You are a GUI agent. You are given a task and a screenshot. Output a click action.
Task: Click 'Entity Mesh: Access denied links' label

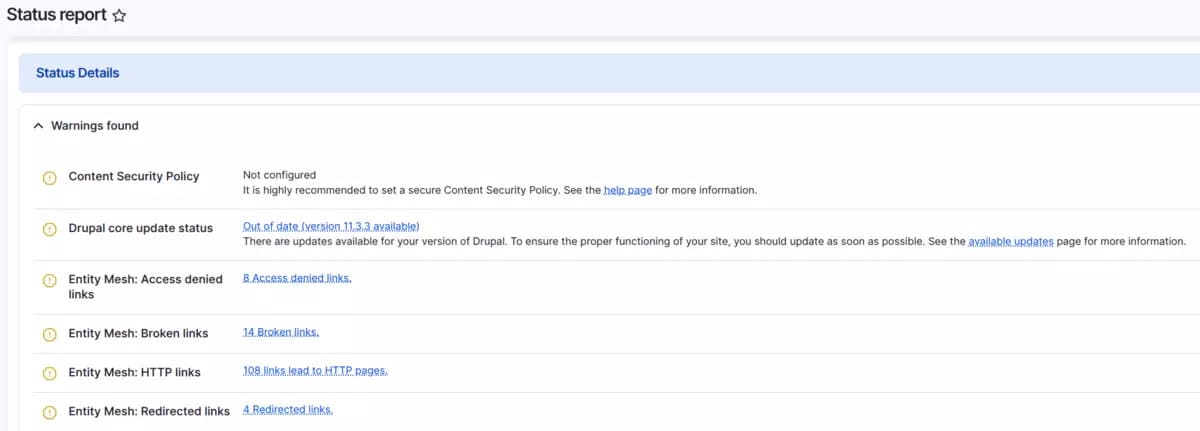[146, 287]
